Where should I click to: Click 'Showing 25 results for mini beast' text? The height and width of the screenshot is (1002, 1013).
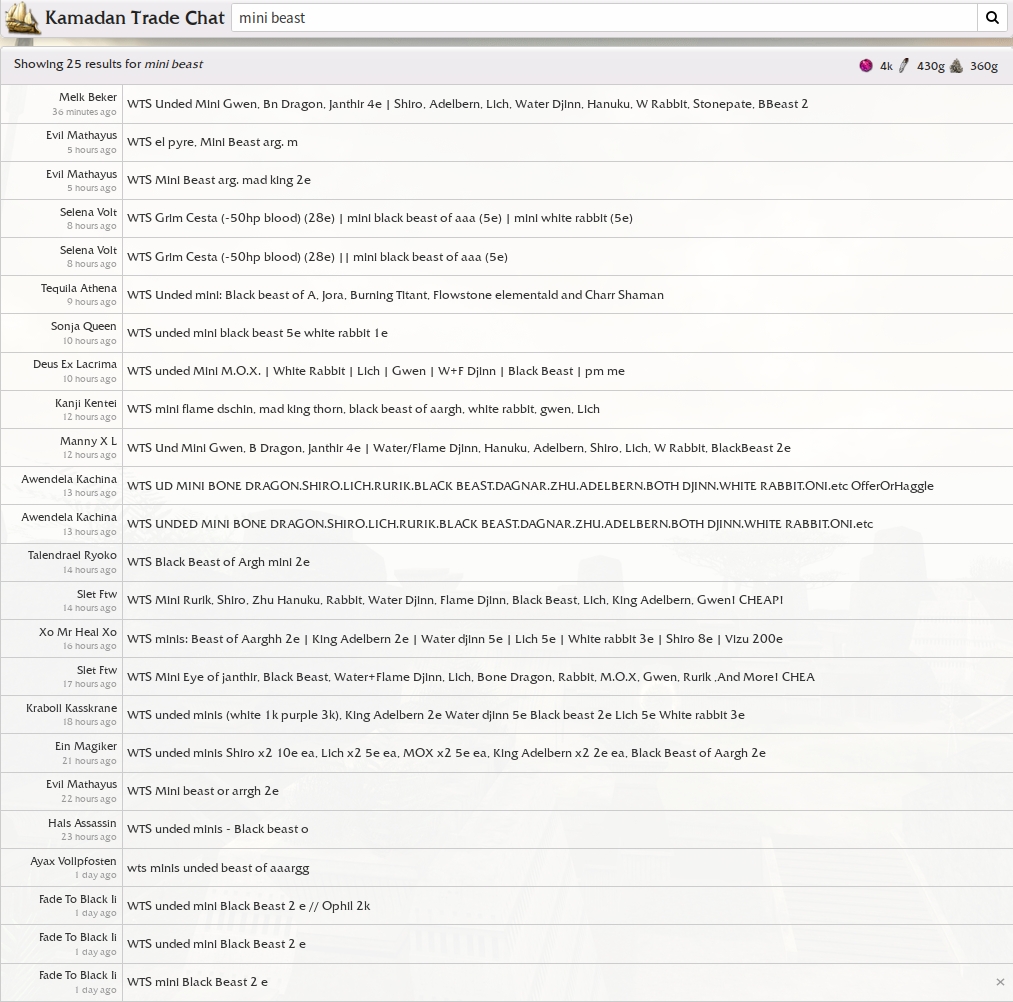click(x=109, y=64)
